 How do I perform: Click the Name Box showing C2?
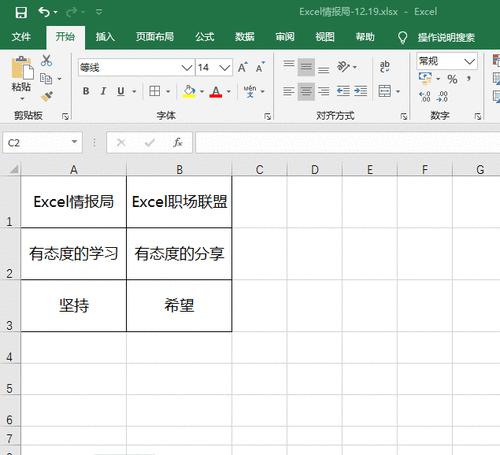click(x=42, y=143)
